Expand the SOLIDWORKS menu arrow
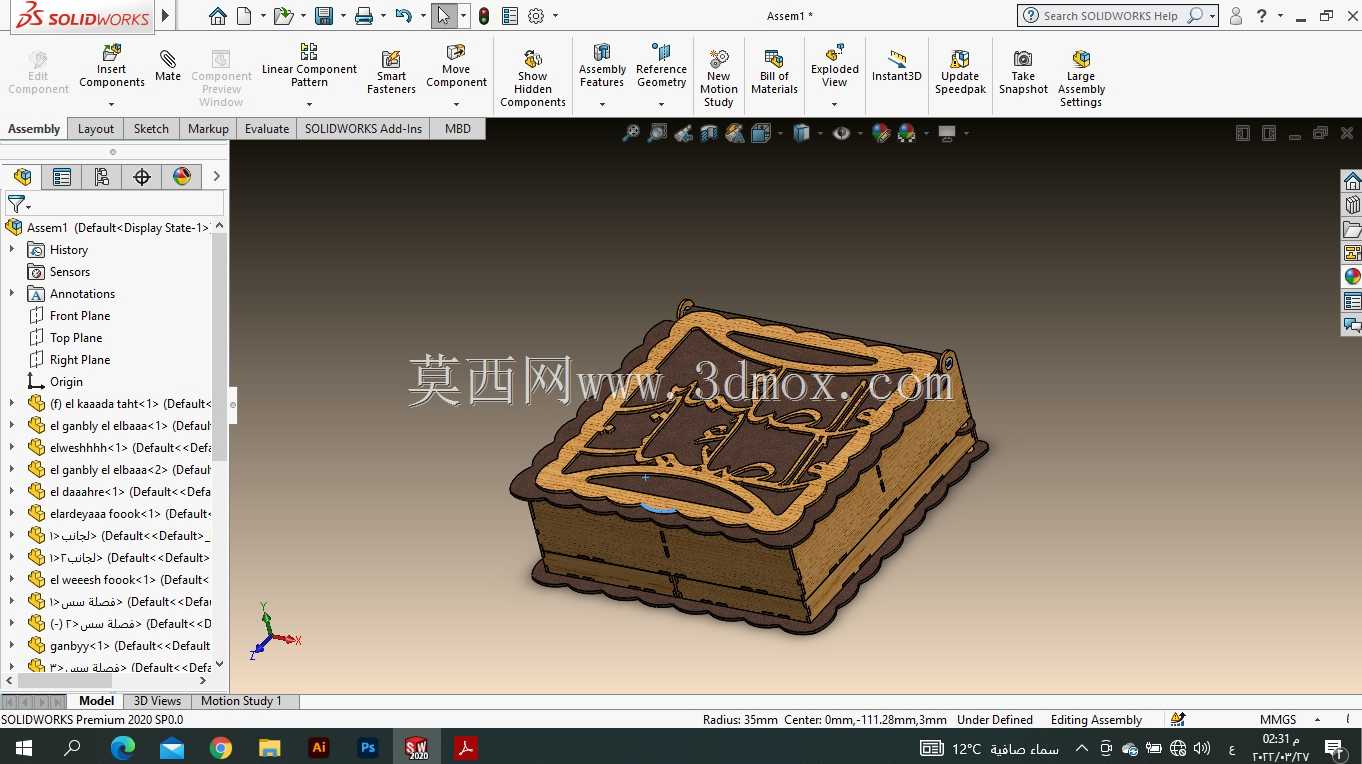This screenshot has width=1362, height=764. (x=166, y=16)
